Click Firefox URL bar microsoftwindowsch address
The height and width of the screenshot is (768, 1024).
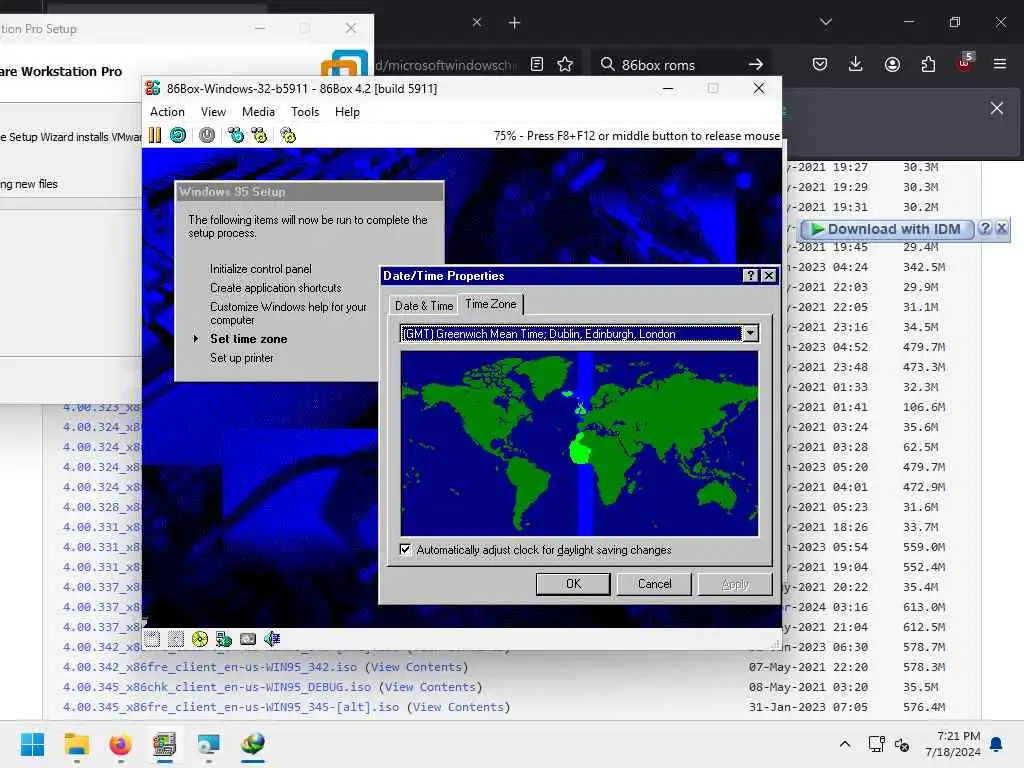click(445, 65)
